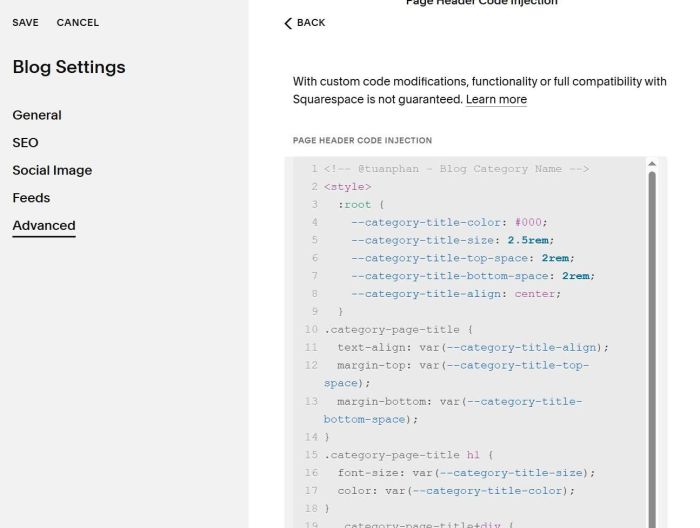Switch to the Social Image section

pyautogui.click(x=52, y=170)
